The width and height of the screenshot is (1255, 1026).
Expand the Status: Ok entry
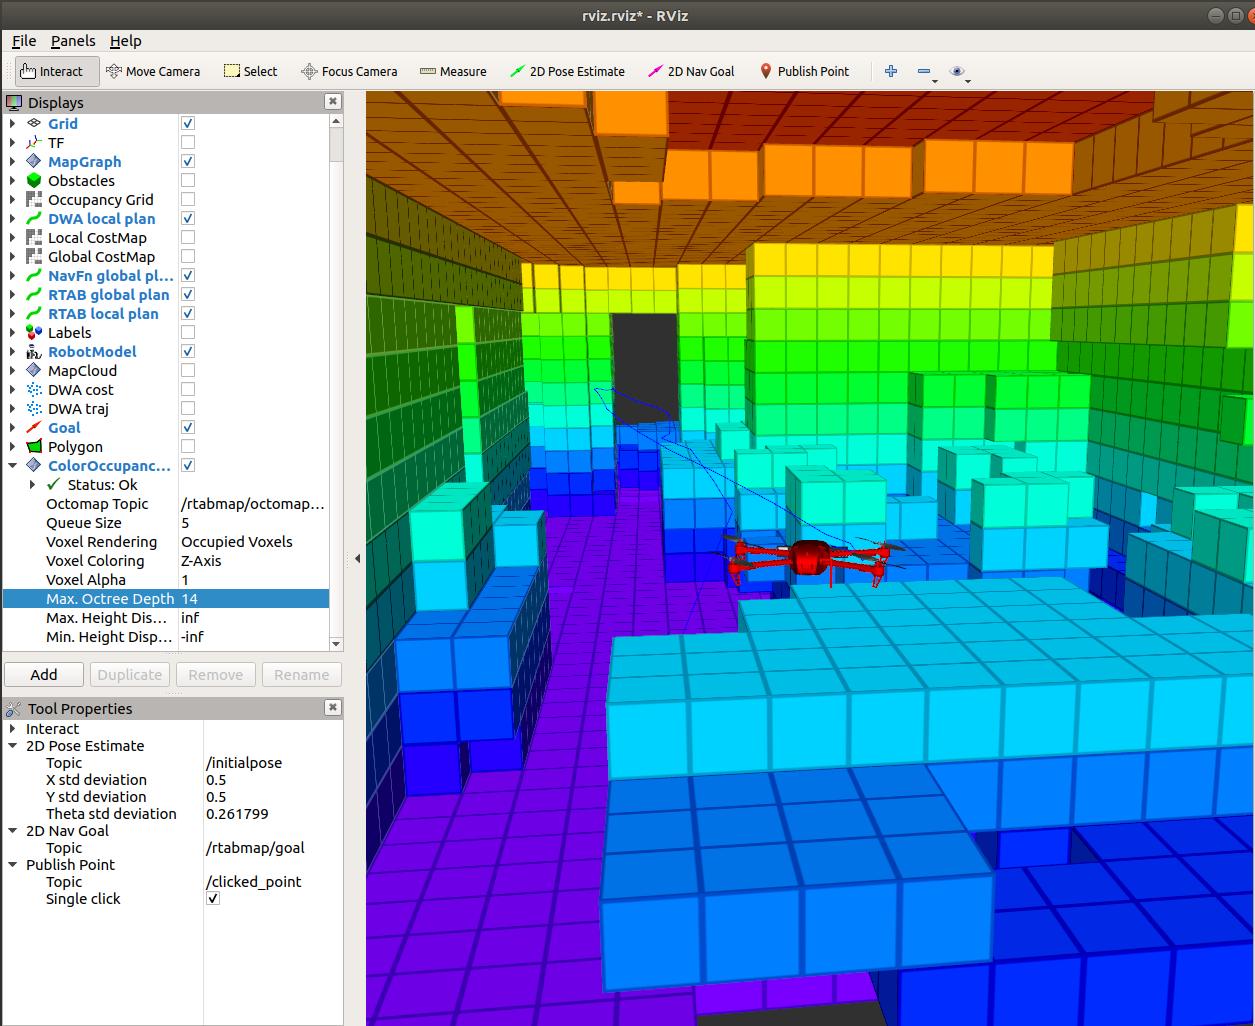pyautogui.click(x=32, y=485)
